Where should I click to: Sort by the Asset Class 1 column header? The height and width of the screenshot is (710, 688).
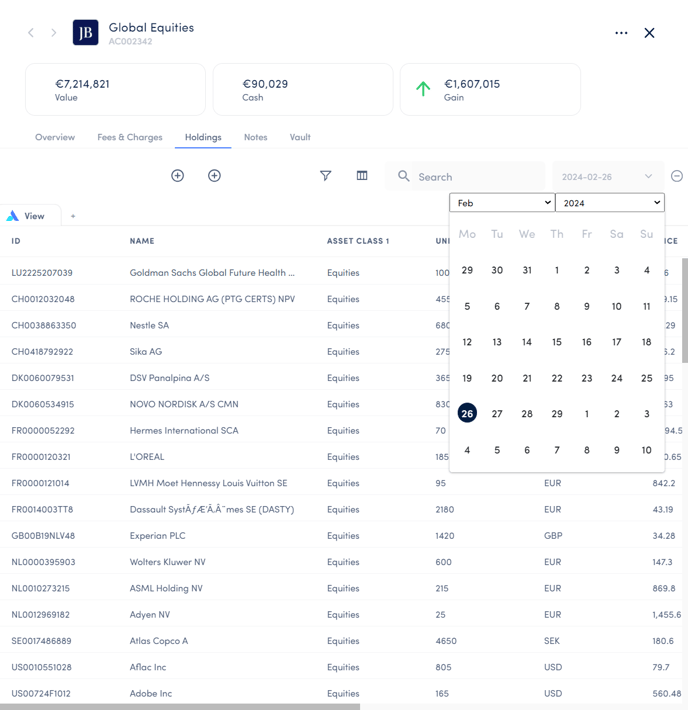click(358, 241)
